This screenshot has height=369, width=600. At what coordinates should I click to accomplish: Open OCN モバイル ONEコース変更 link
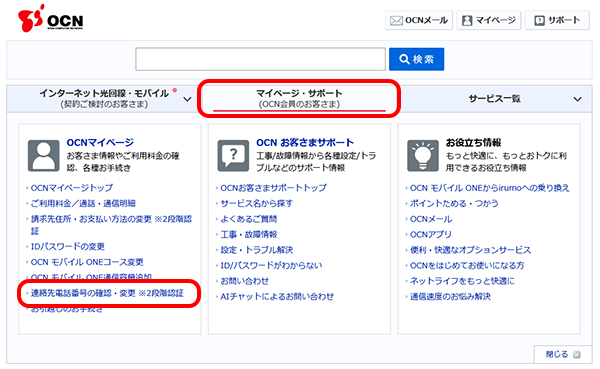pyautogui.click(x=87, y=262)
